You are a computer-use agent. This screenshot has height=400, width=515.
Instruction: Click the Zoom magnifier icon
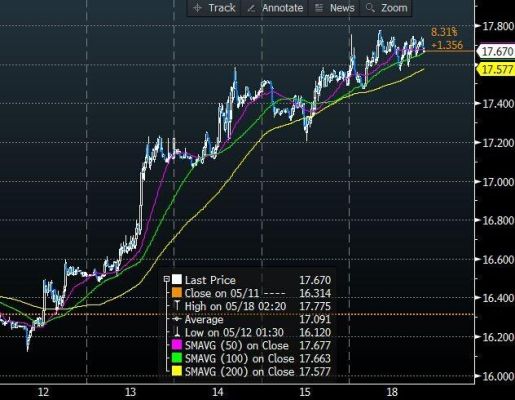pyautogui.click(x=370, y=8)
